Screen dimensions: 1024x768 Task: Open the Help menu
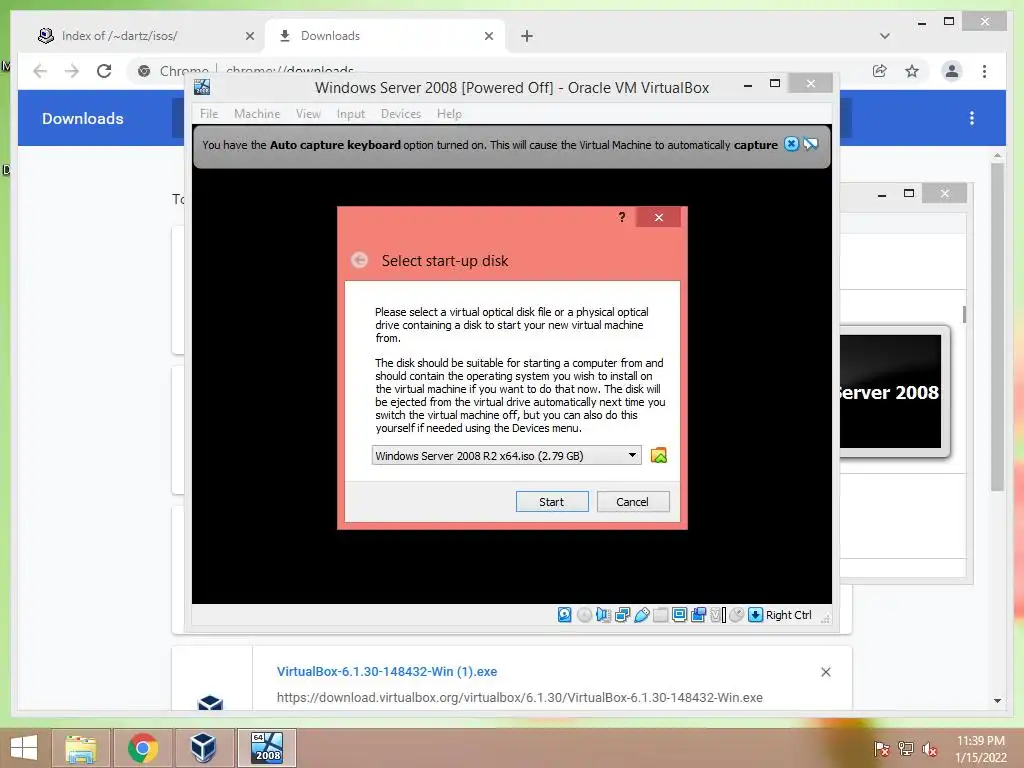[449, 114]
